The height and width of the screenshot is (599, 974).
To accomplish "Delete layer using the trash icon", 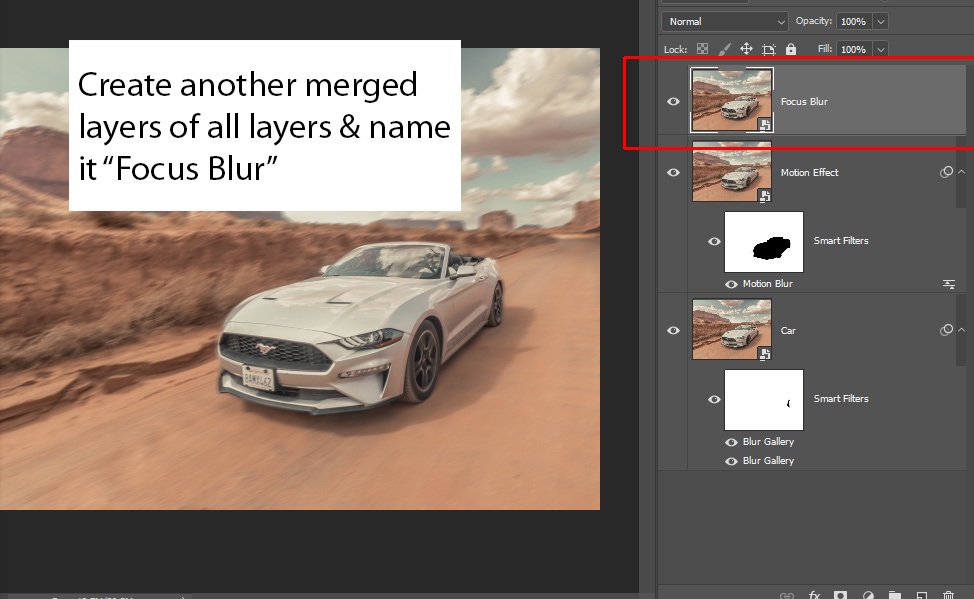I will click(x=949, y=595).
